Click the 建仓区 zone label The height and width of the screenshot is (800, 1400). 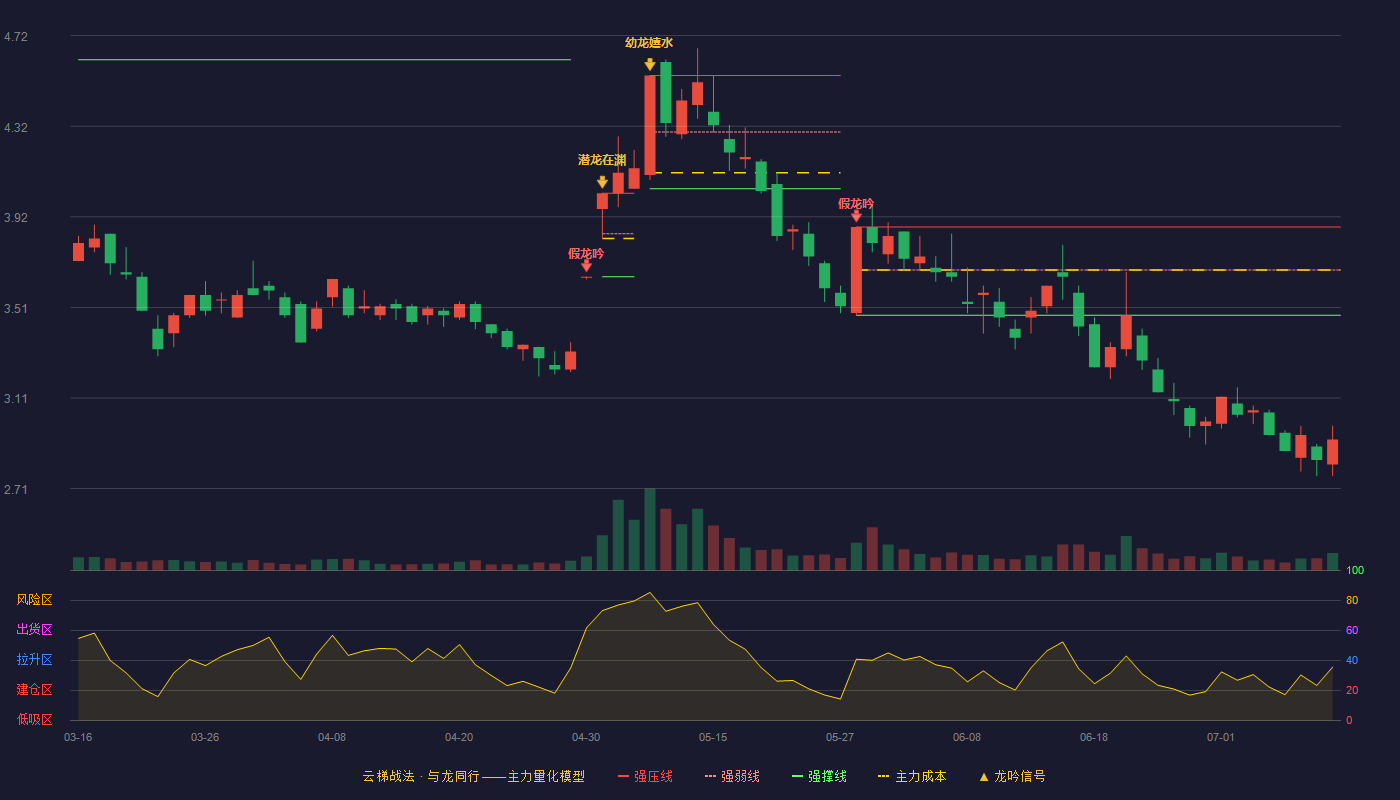[35, 690]
